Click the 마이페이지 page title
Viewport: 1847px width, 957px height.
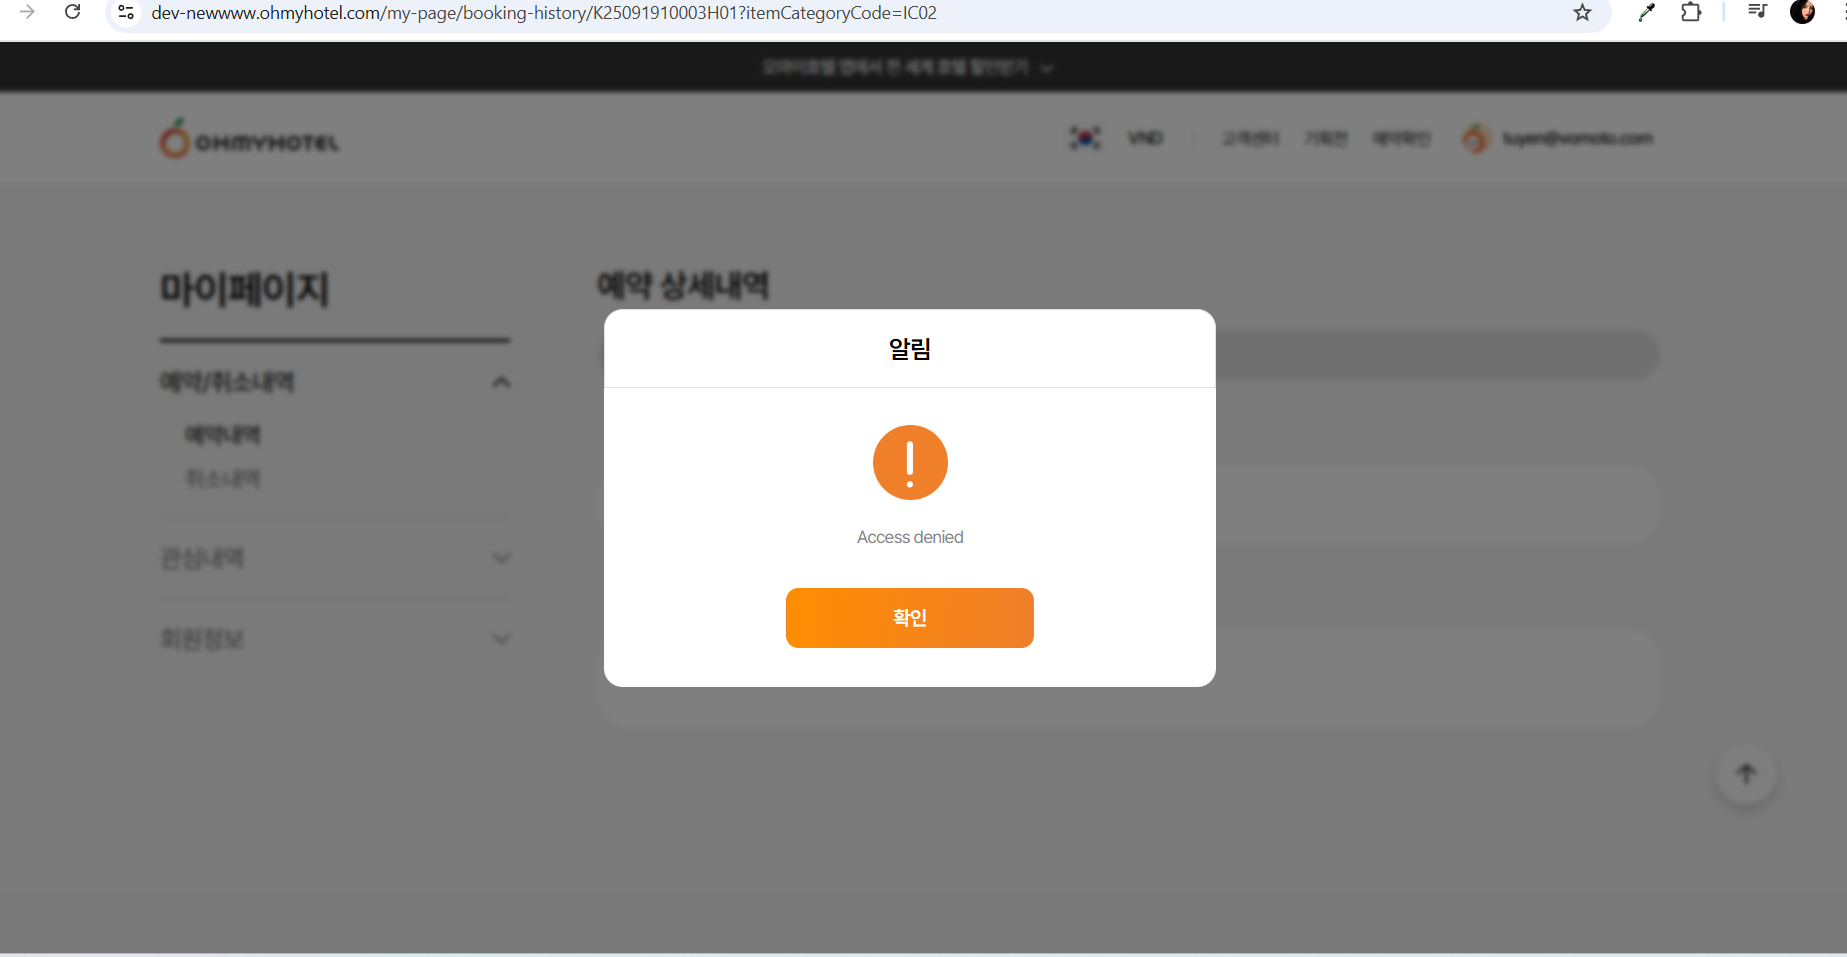[x=245, y=289]
